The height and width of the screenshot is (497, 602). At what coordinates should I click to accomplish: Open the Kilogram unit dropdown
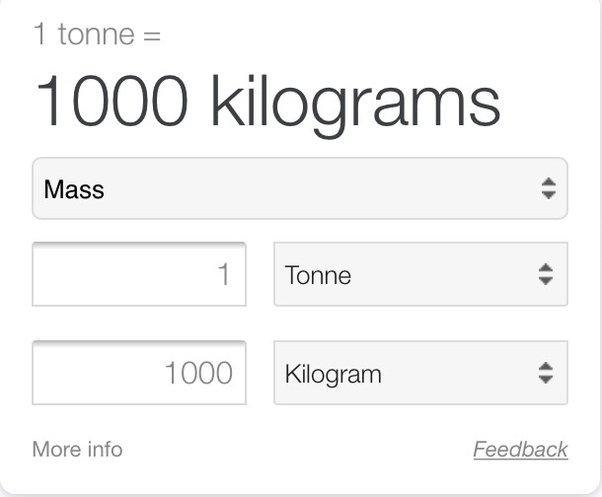(x=421, y=373)
